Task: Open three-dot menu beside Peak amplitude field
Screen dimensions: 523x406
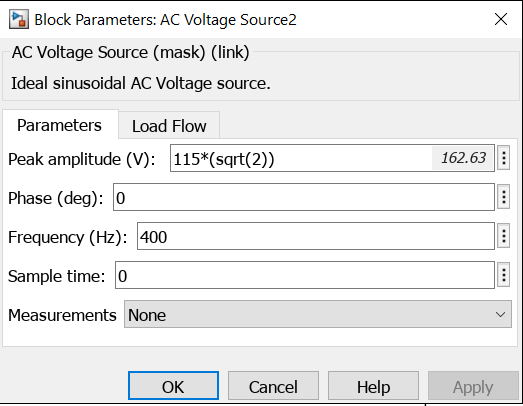Action: (x=504, y=158)
